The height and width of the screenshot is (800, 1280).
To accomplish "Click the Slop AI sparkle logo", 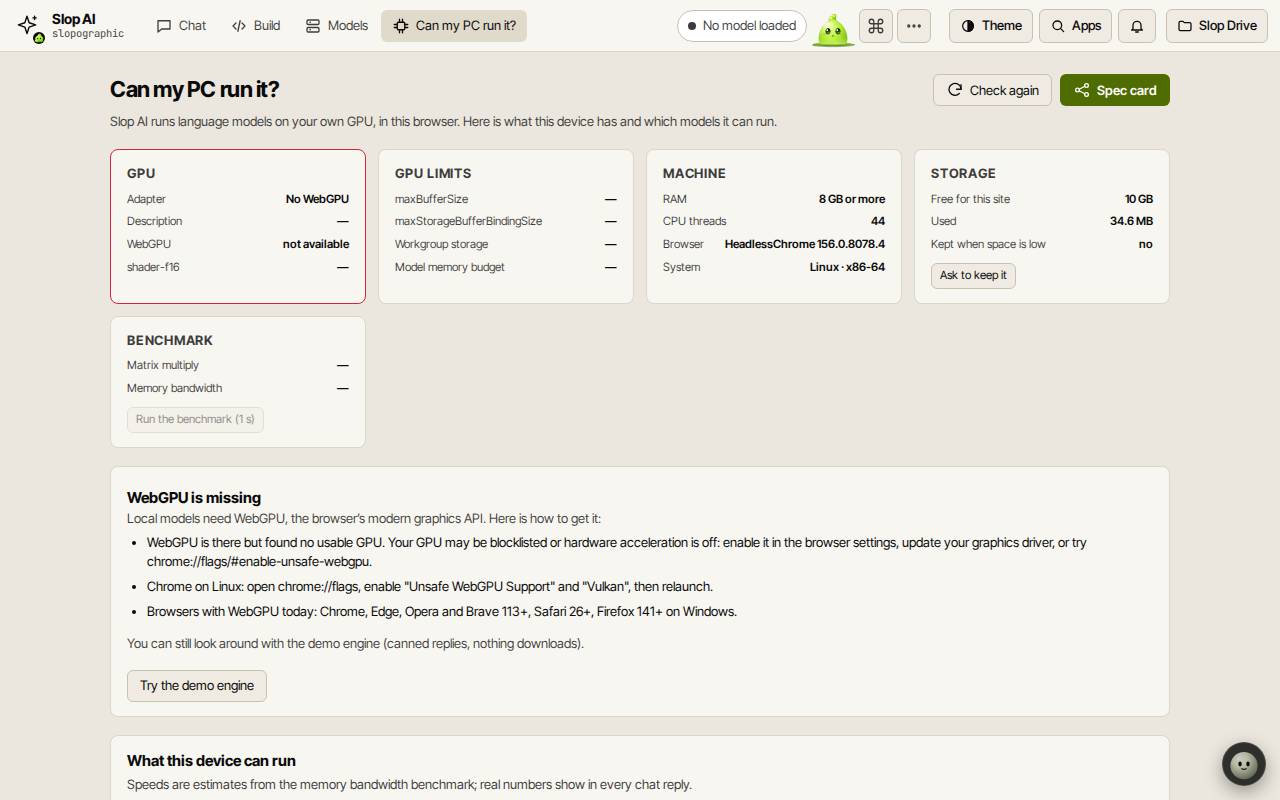I will tap(28, 25).
